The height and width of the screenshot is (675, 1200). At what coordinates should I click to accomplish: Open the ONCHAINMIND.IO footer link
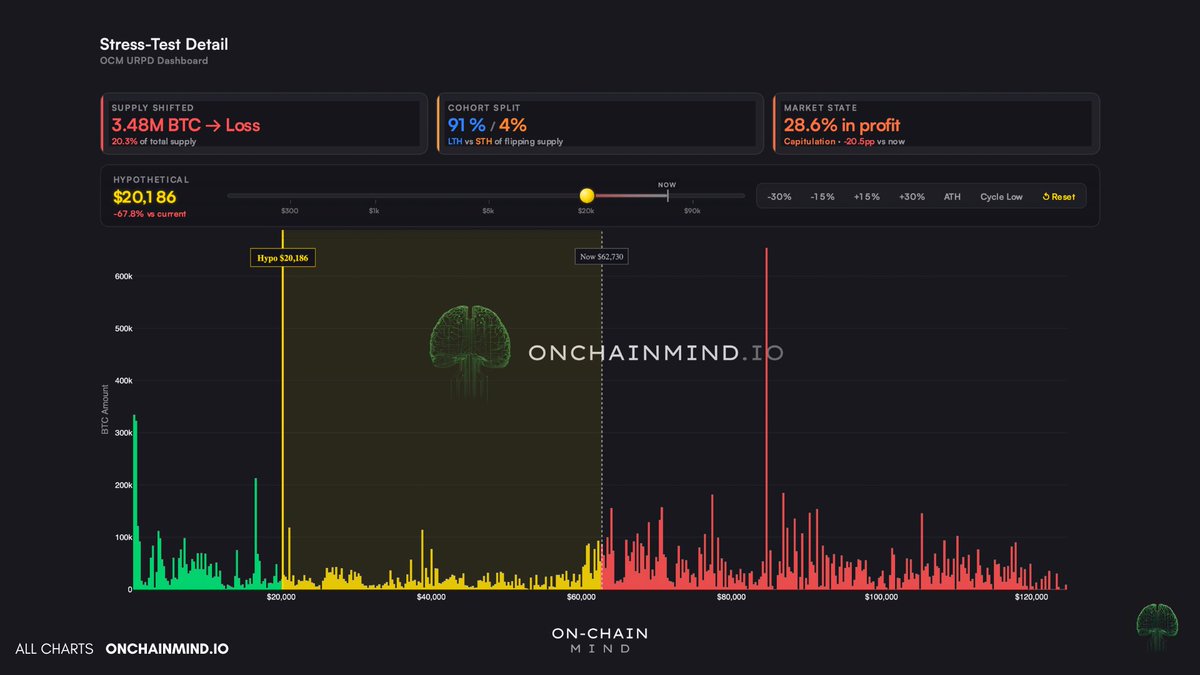pos(167,649)
